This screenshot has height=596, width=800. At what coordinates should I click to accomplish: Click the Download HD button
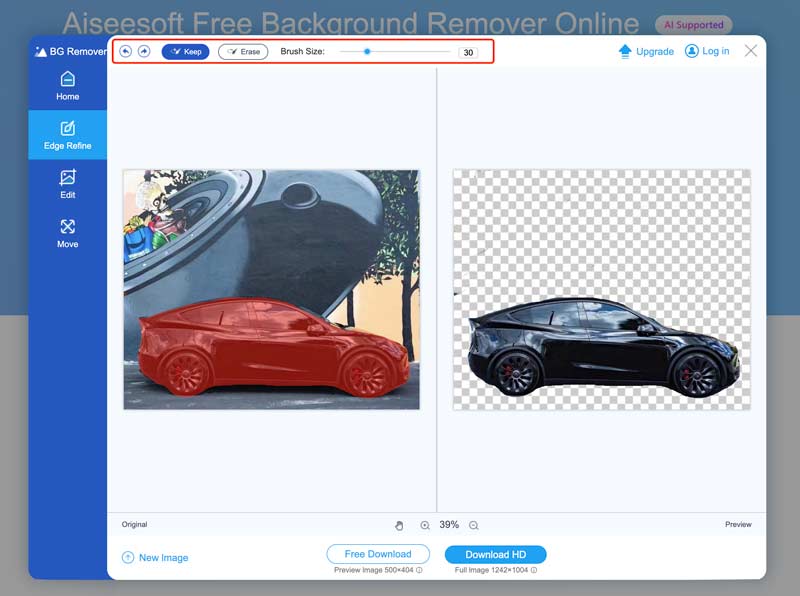495,555
